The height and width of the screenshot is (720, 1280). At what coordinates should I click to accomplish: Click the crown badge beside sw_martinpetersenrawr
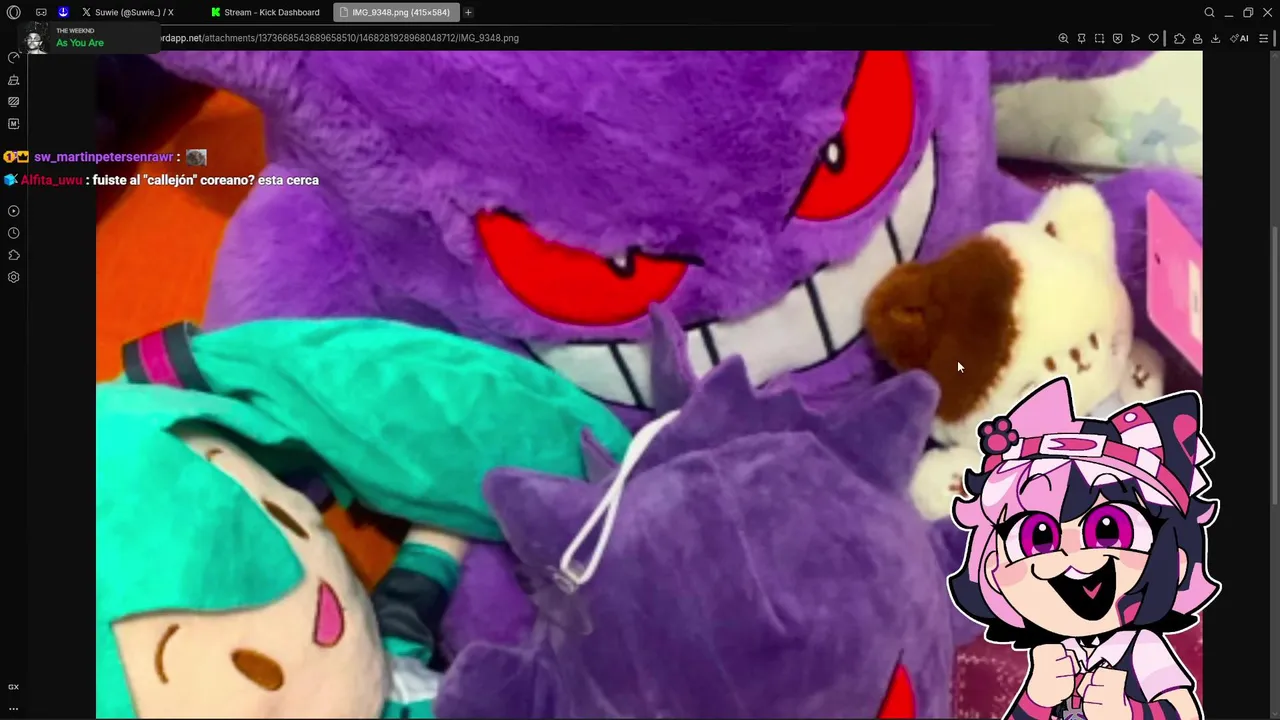(22, 157)
